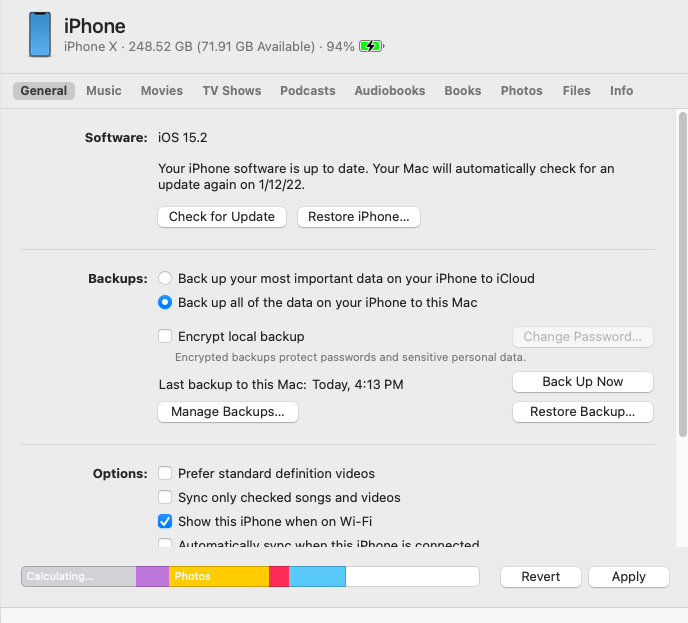The height and width of the screenshot is (623, 688).
Task: Apply the sync settings
Action: click(x=629, y=576)
